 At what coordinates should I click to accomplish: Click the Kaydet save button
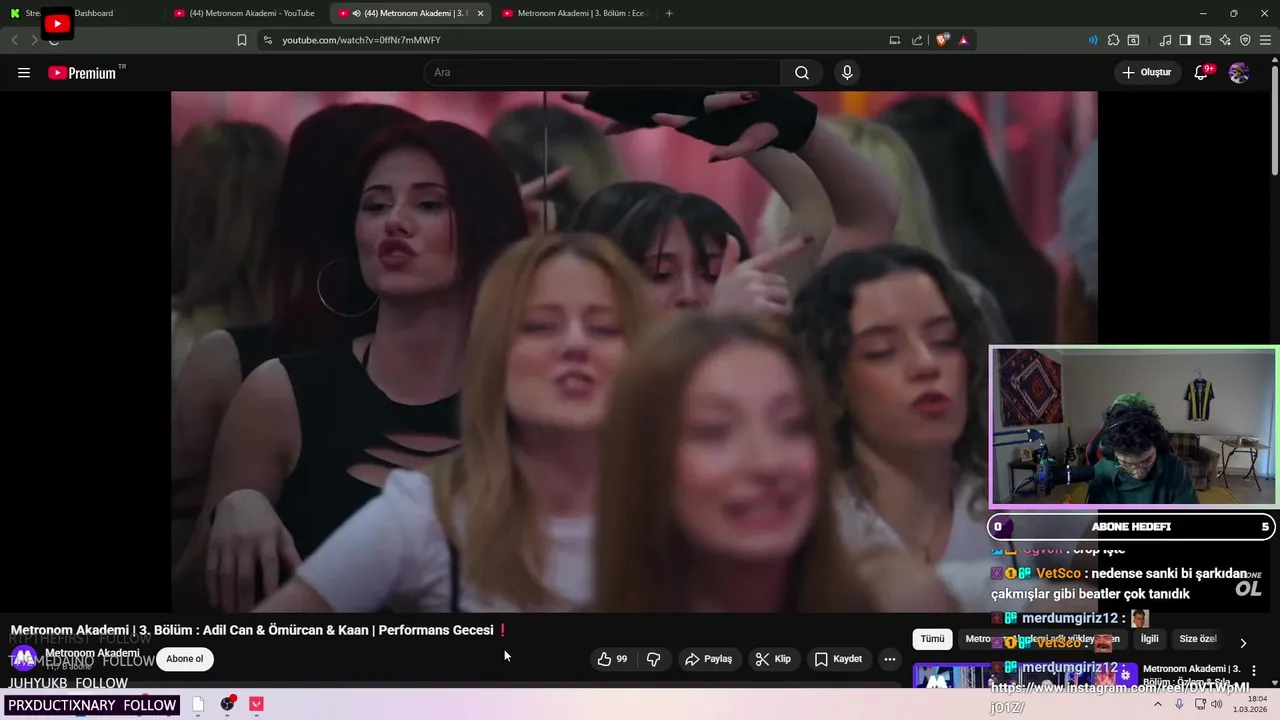point(838,659)
